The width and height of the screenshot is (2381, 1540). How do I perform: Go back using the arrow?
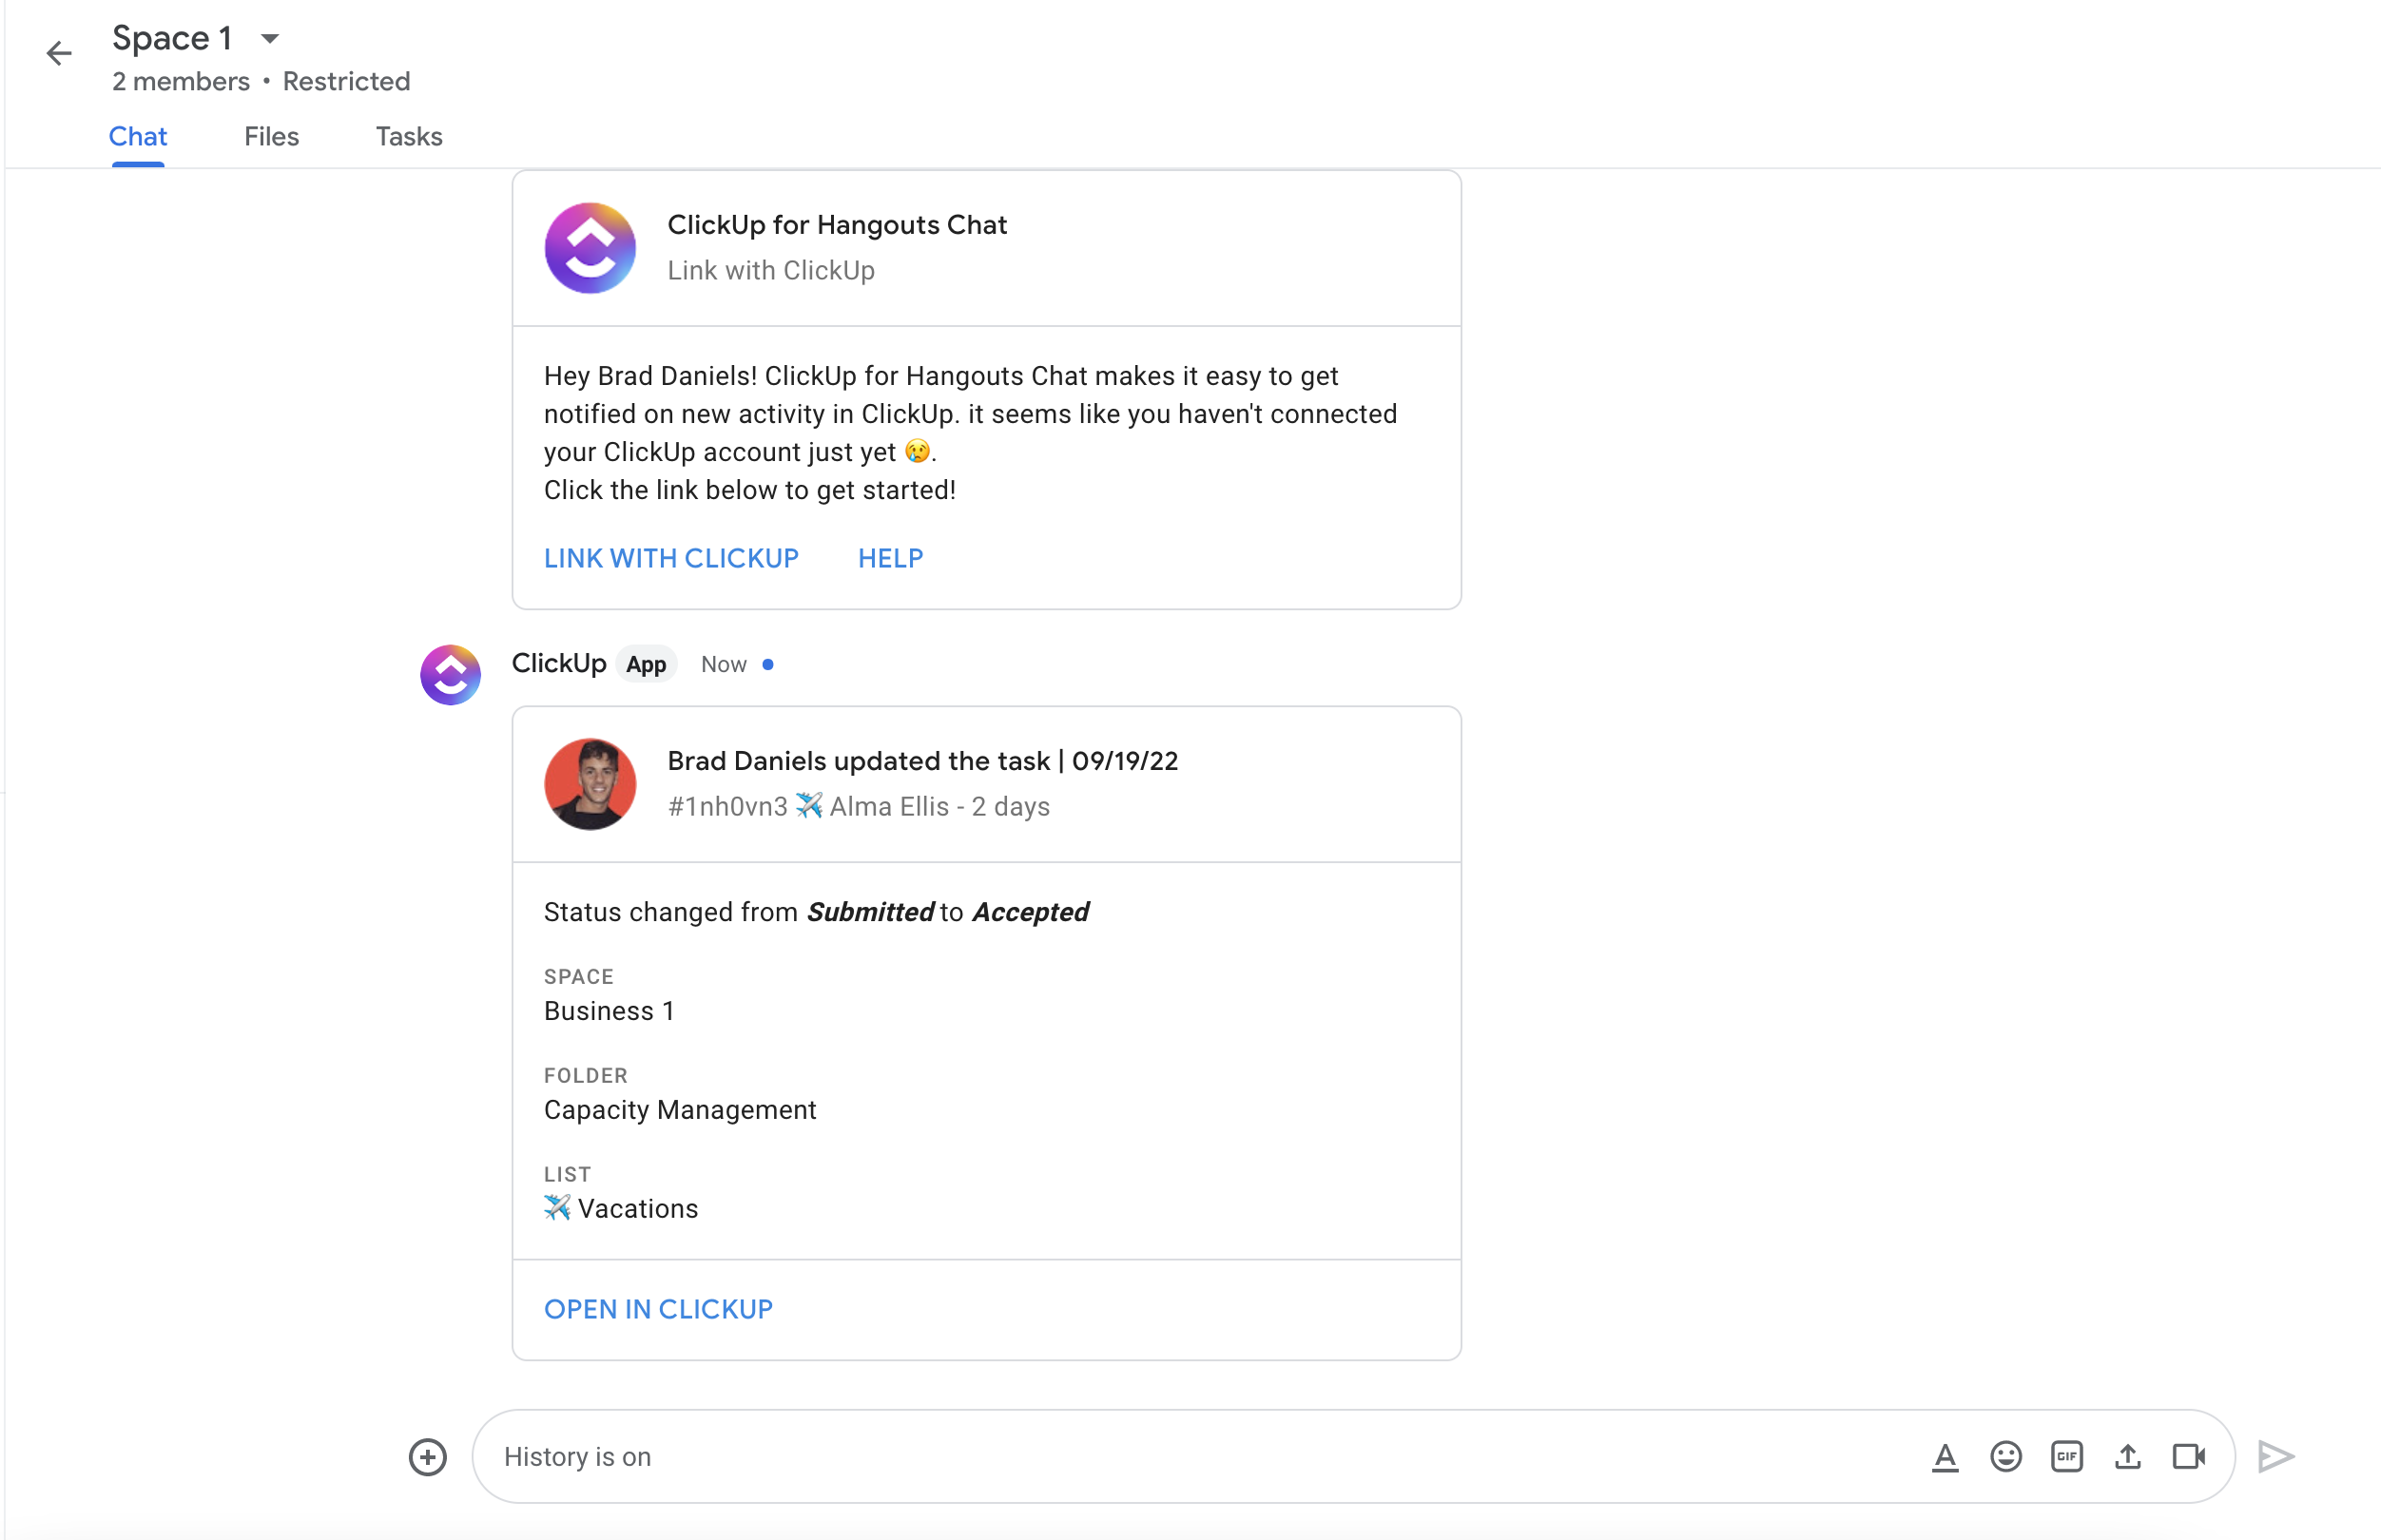[x=58, y=52]
